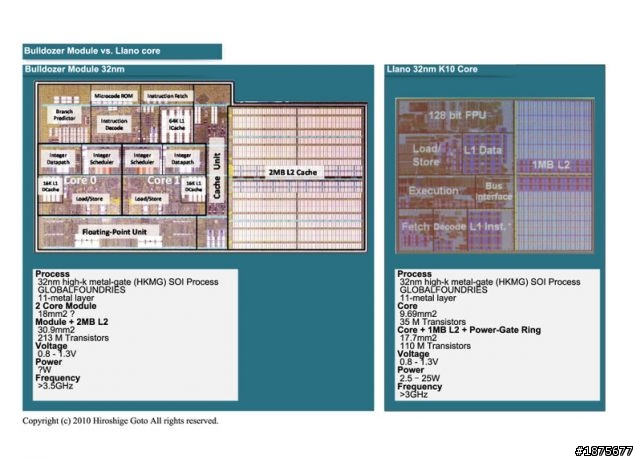Click the "1MB L2" label
Screen dimensions: 640x459
[x=551, y=165]
